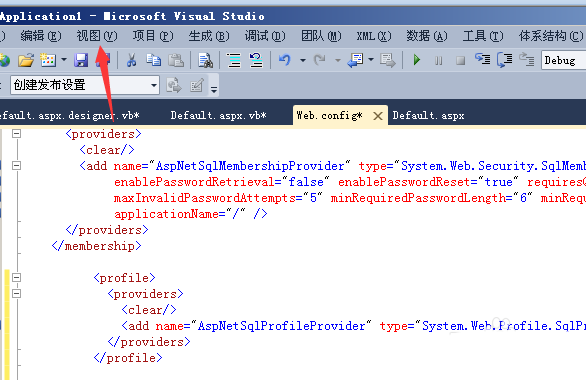Switch to the Default.aspx tab
This screenshot has height=380, width=586.
click(428, 115)
